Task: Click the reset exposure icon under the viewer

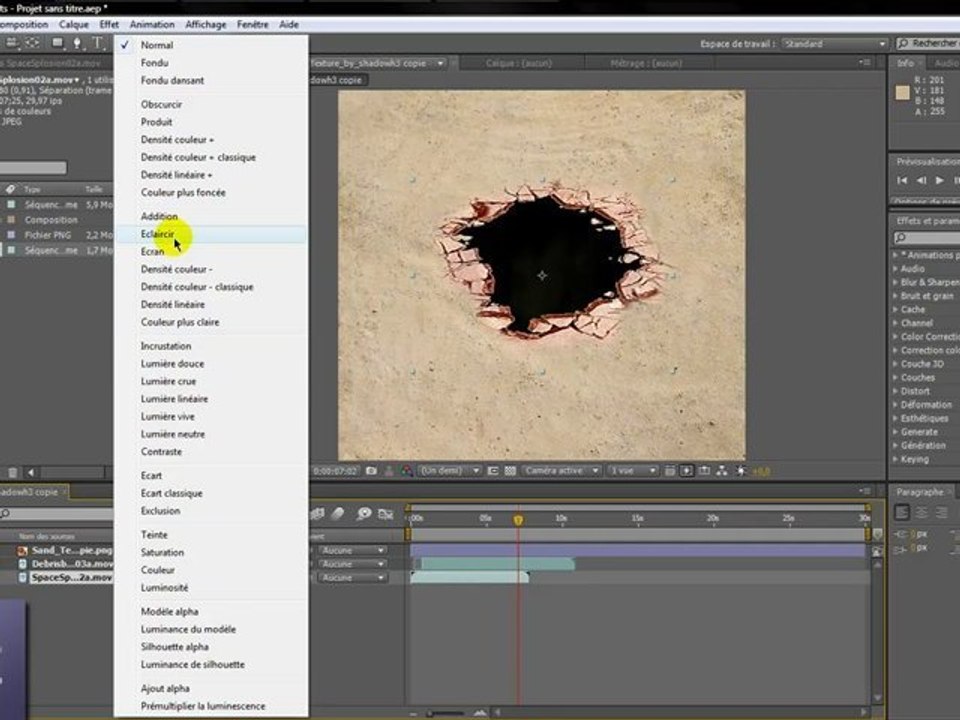Action: point(741,471)
